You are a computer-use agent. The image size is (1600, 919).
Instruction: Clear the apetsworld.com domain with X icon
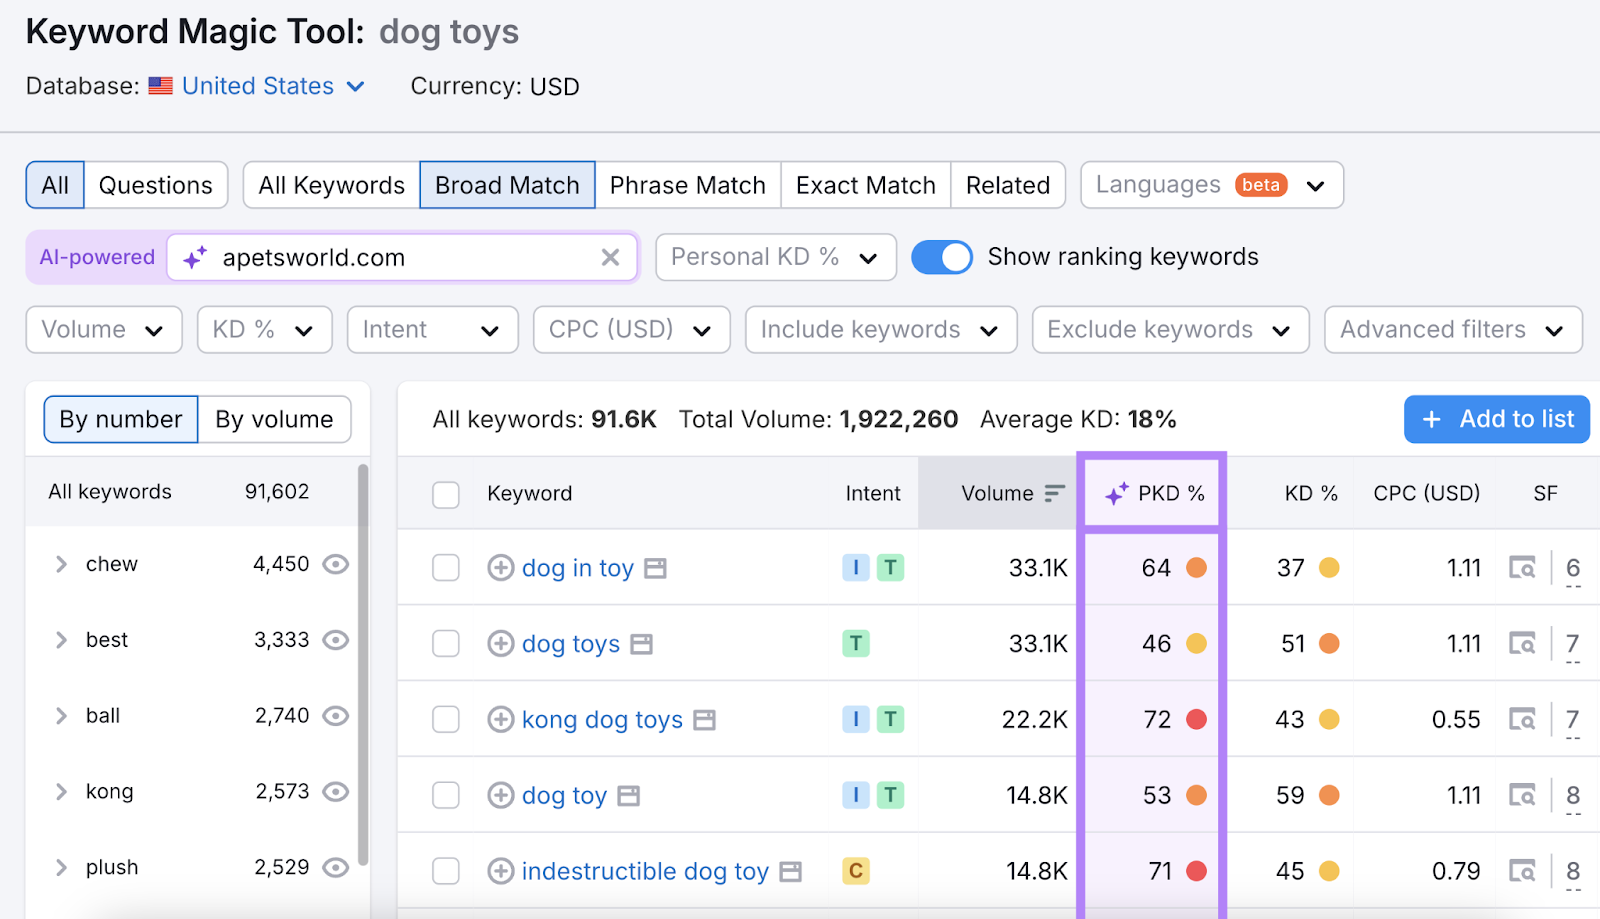[610, 258]
